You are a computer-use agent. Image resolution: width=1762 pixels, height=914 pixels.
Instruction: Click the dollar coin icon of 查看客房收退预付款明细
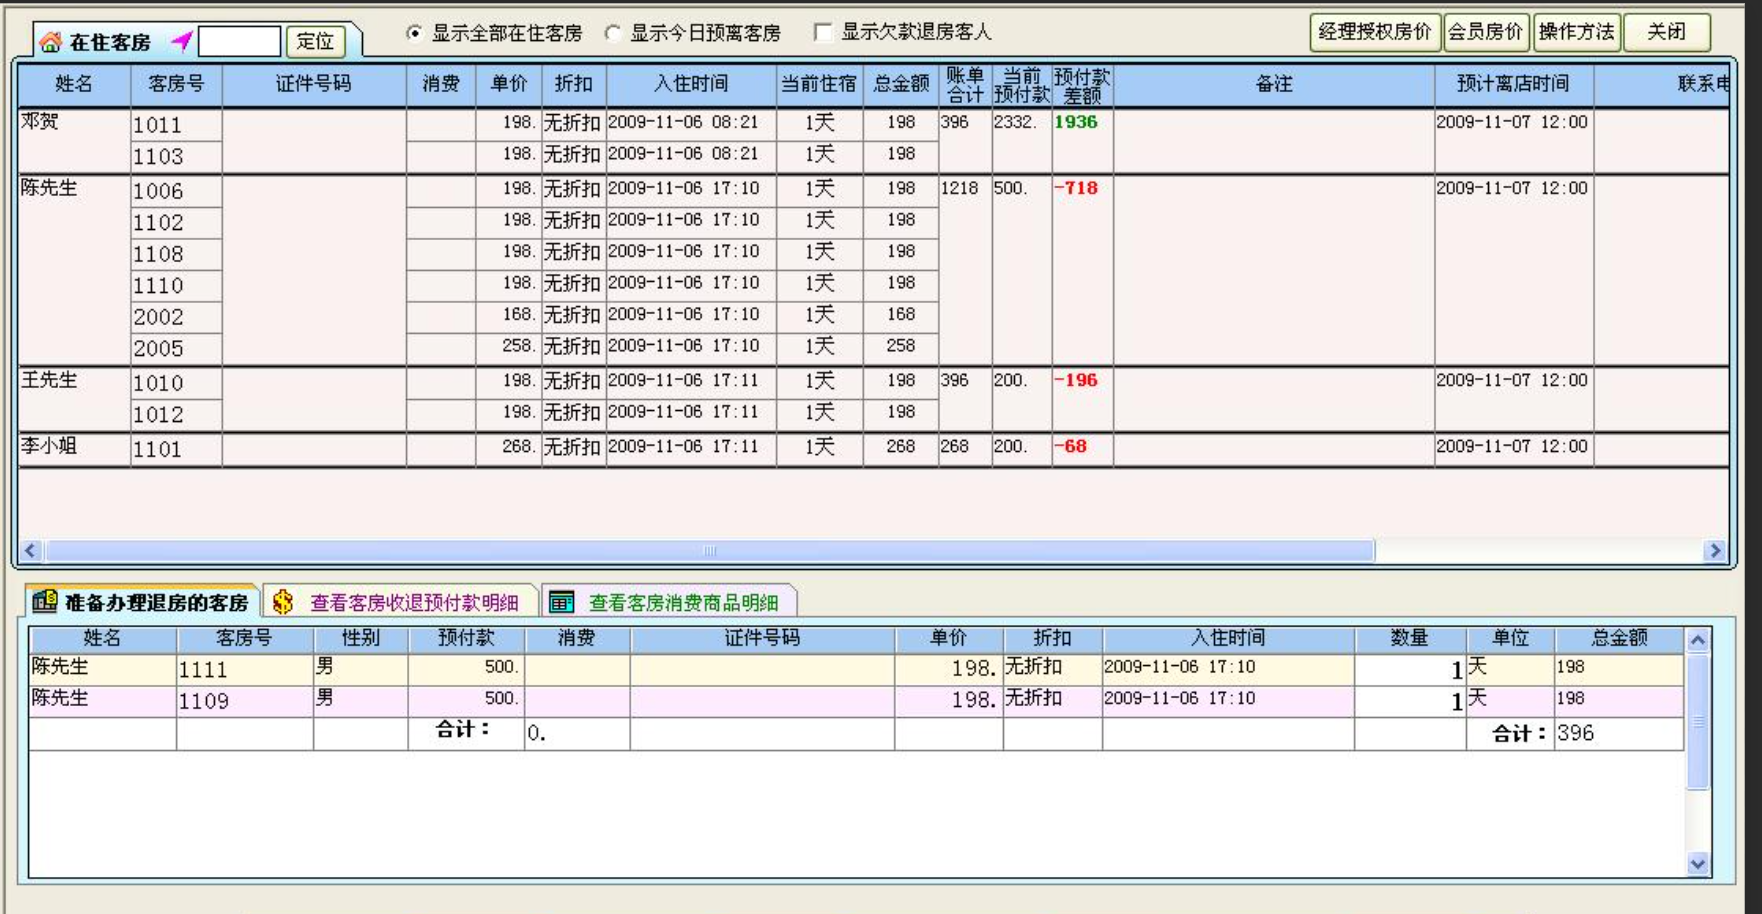coord(283,602)
